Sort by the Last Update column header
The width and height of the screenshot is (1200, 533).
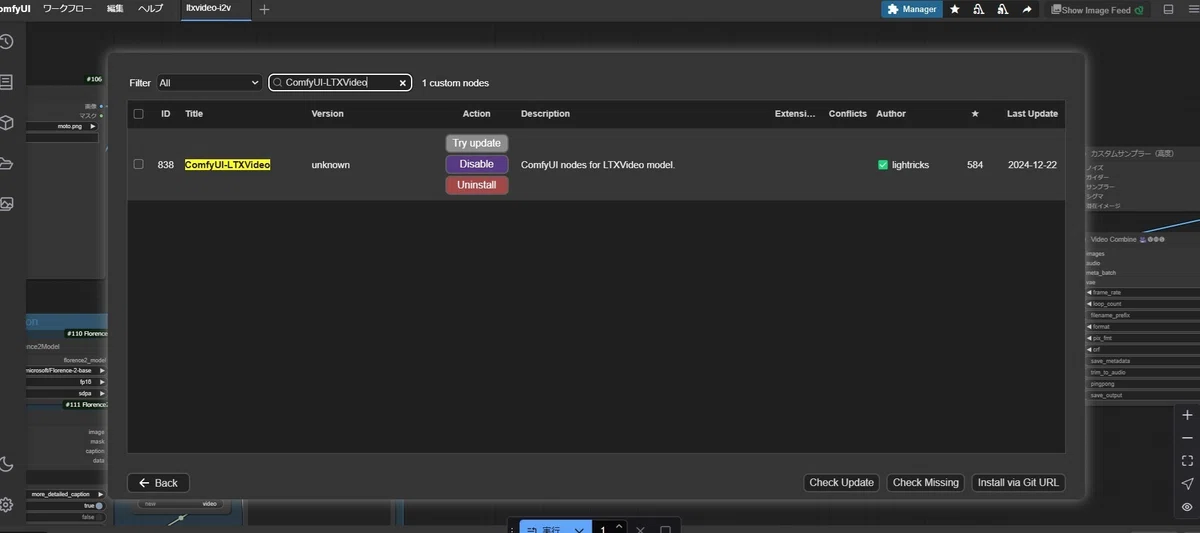coord(1032,114)
